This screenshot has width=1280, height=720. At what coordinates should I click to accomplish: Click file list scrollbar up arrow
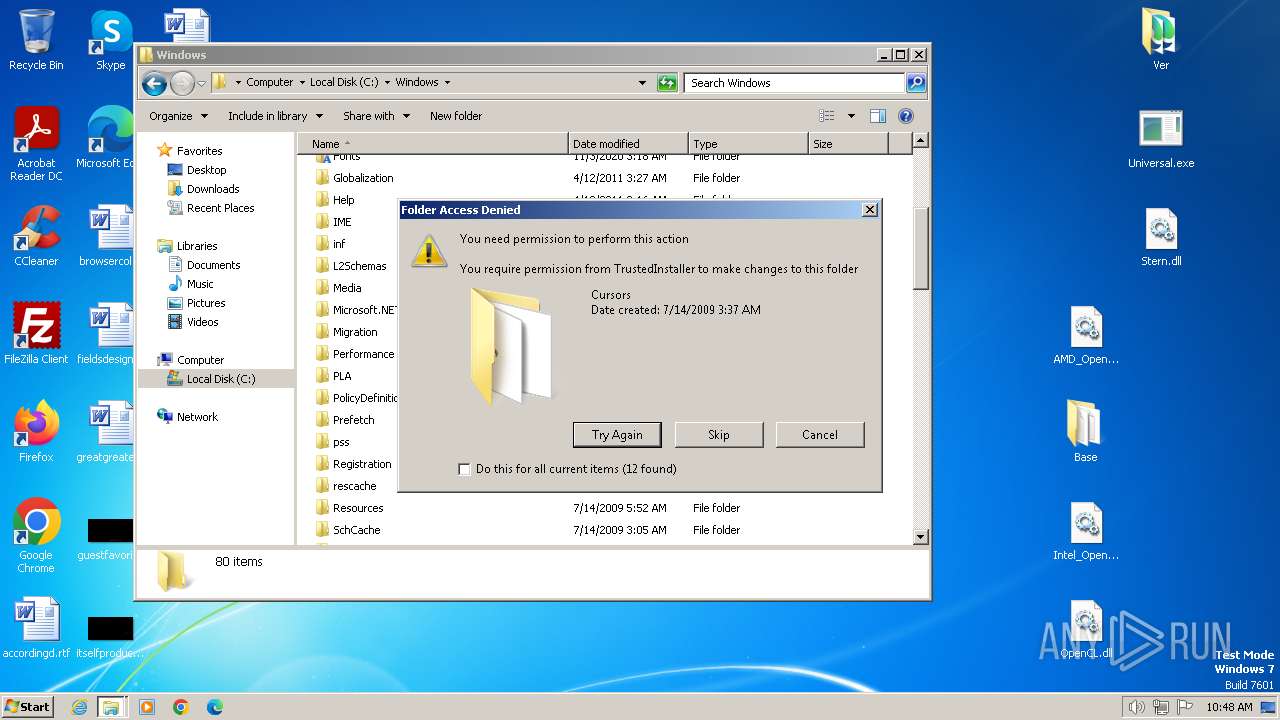coord(921,142)
